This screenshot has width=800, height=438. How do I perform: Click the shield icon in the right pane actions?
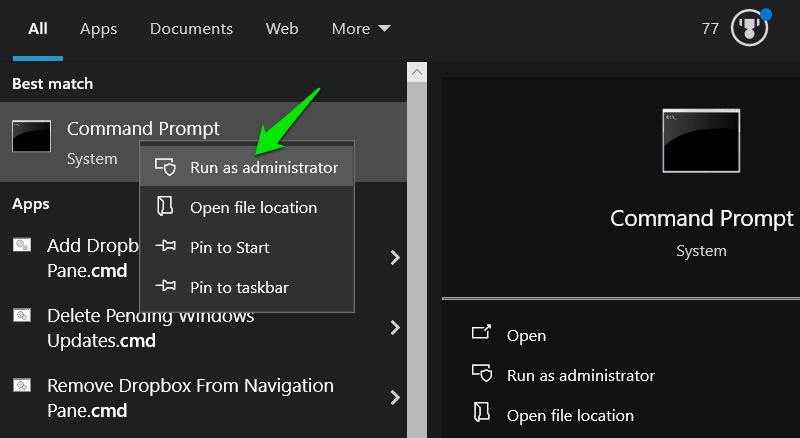pos(482,373)
